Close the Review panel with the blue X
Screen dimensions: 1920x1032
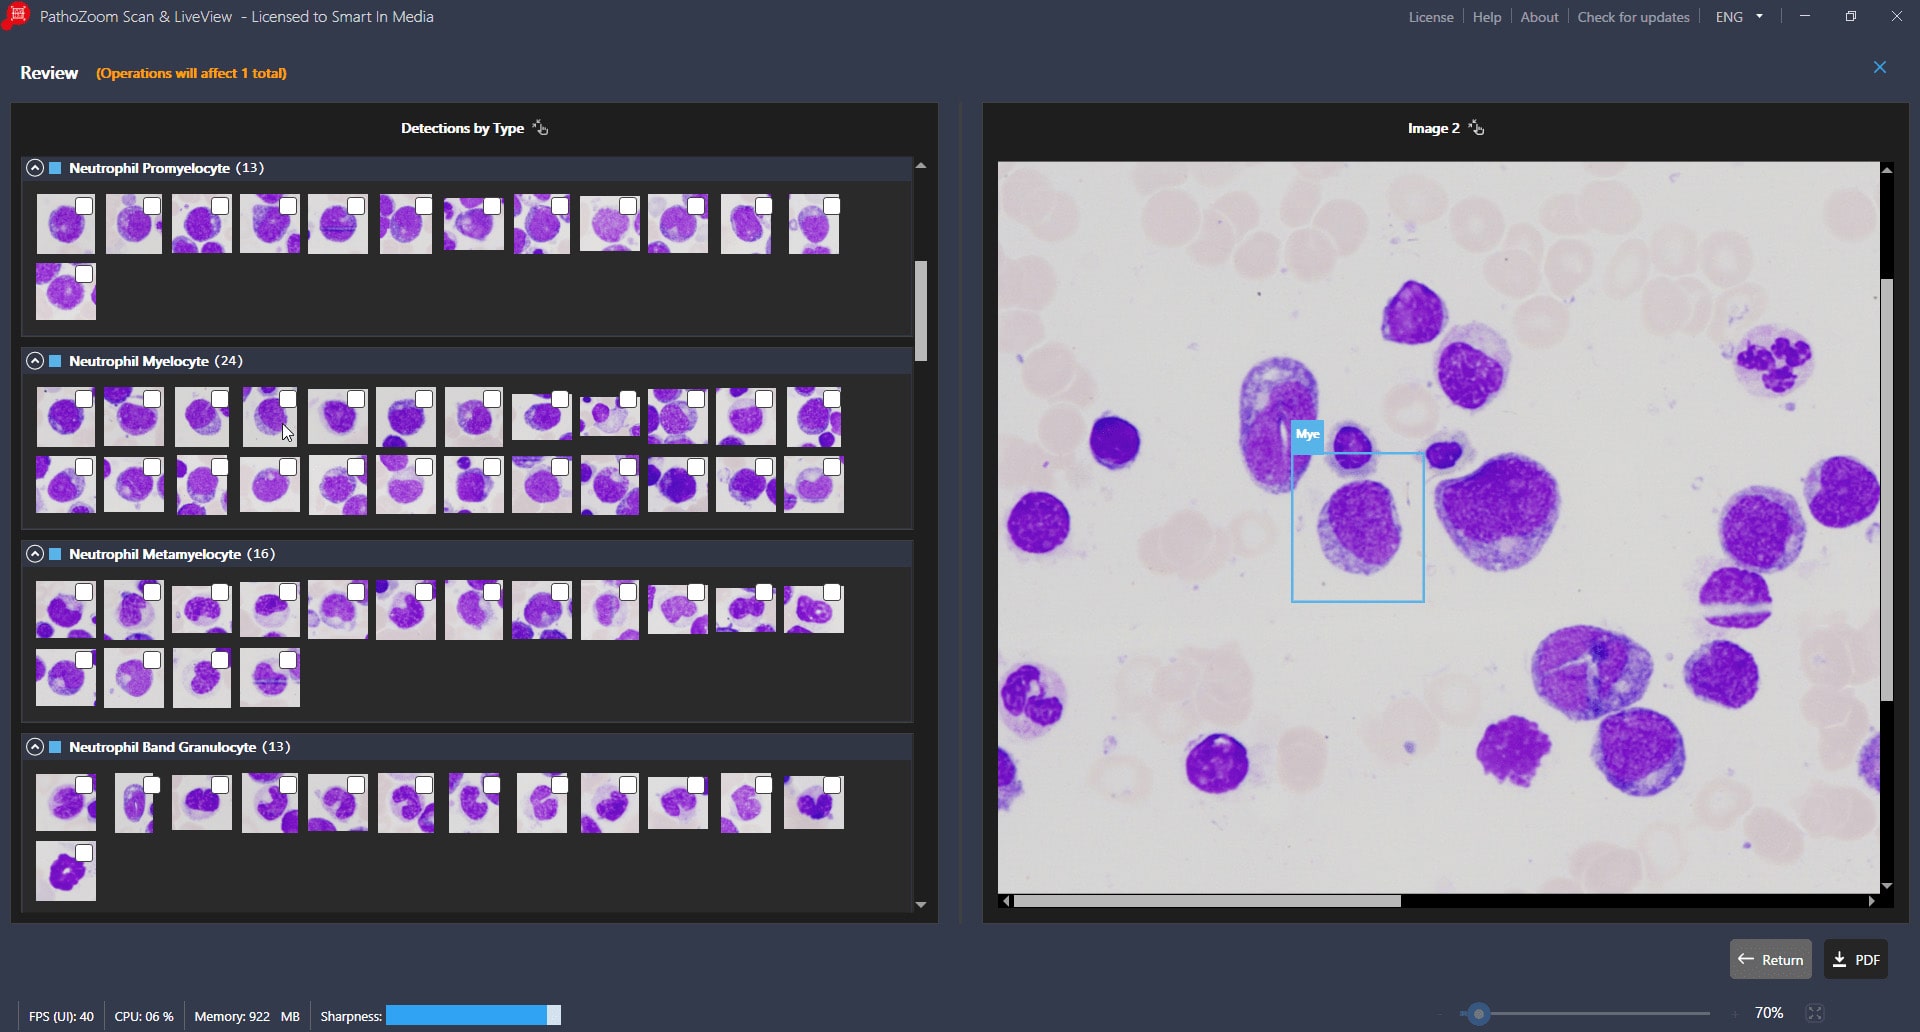coord(1879,68)
